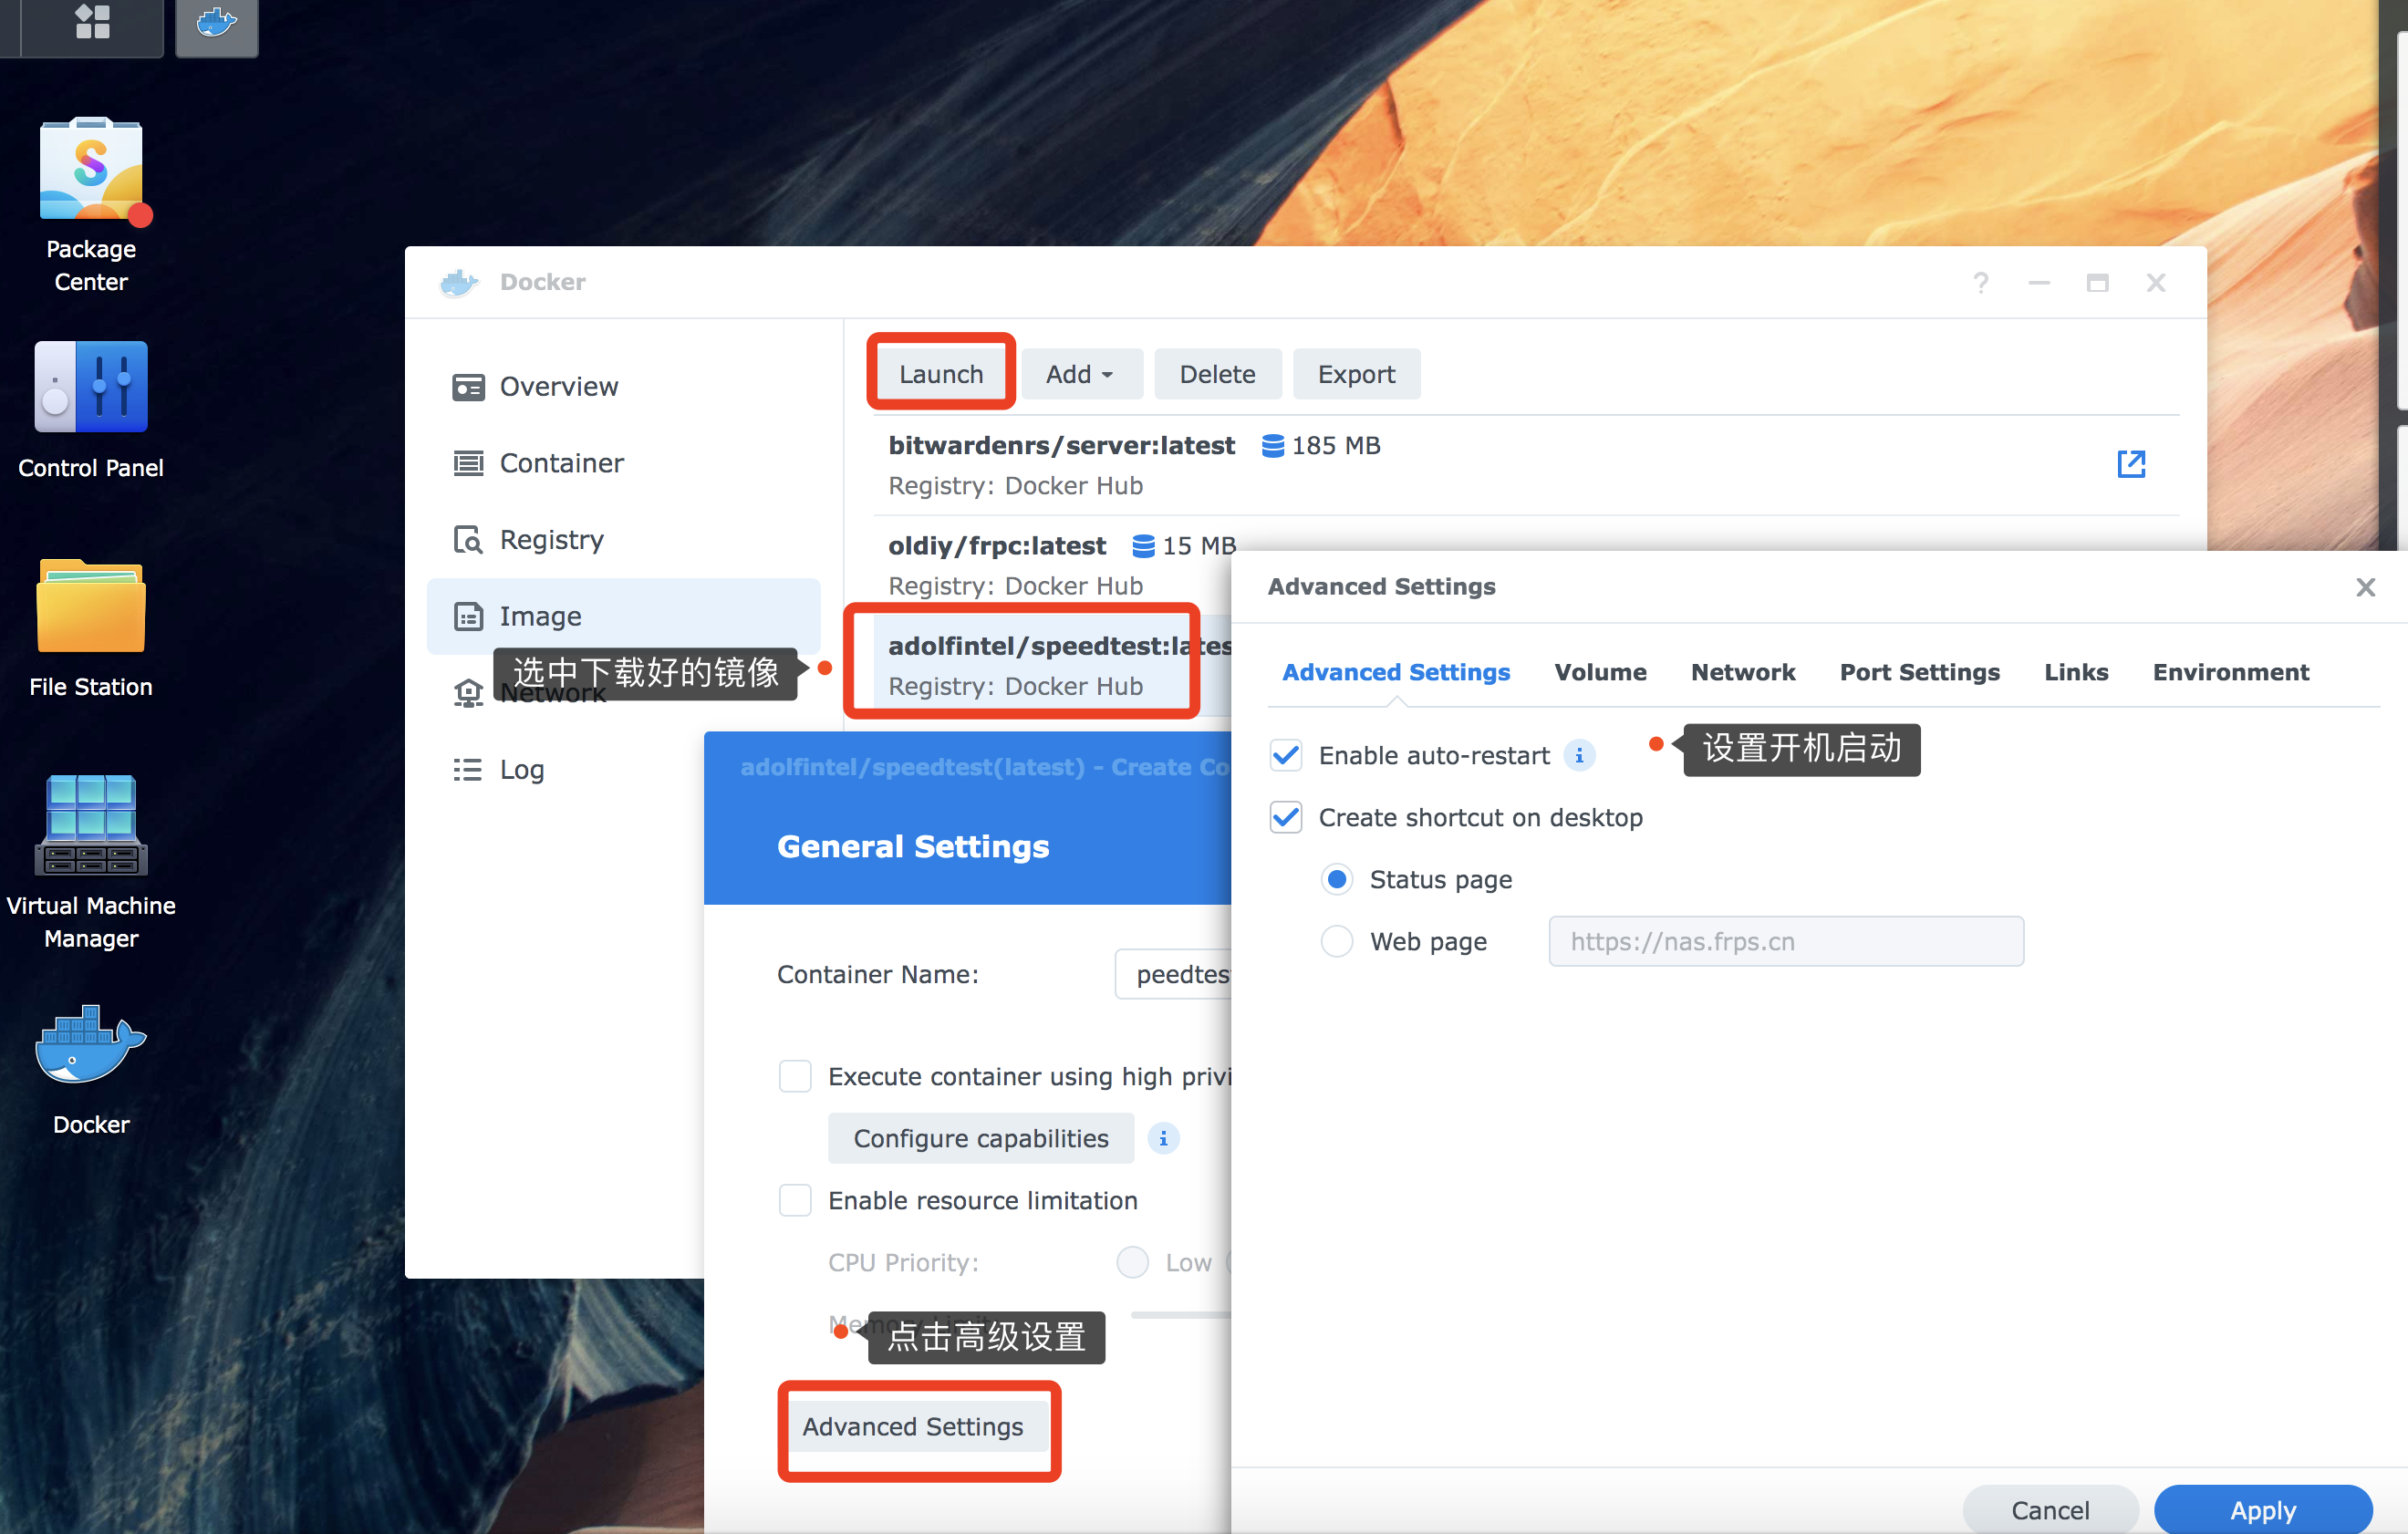Select the Image section in Docker sidebar
2408x1534 pixels.
click(540, 616)
